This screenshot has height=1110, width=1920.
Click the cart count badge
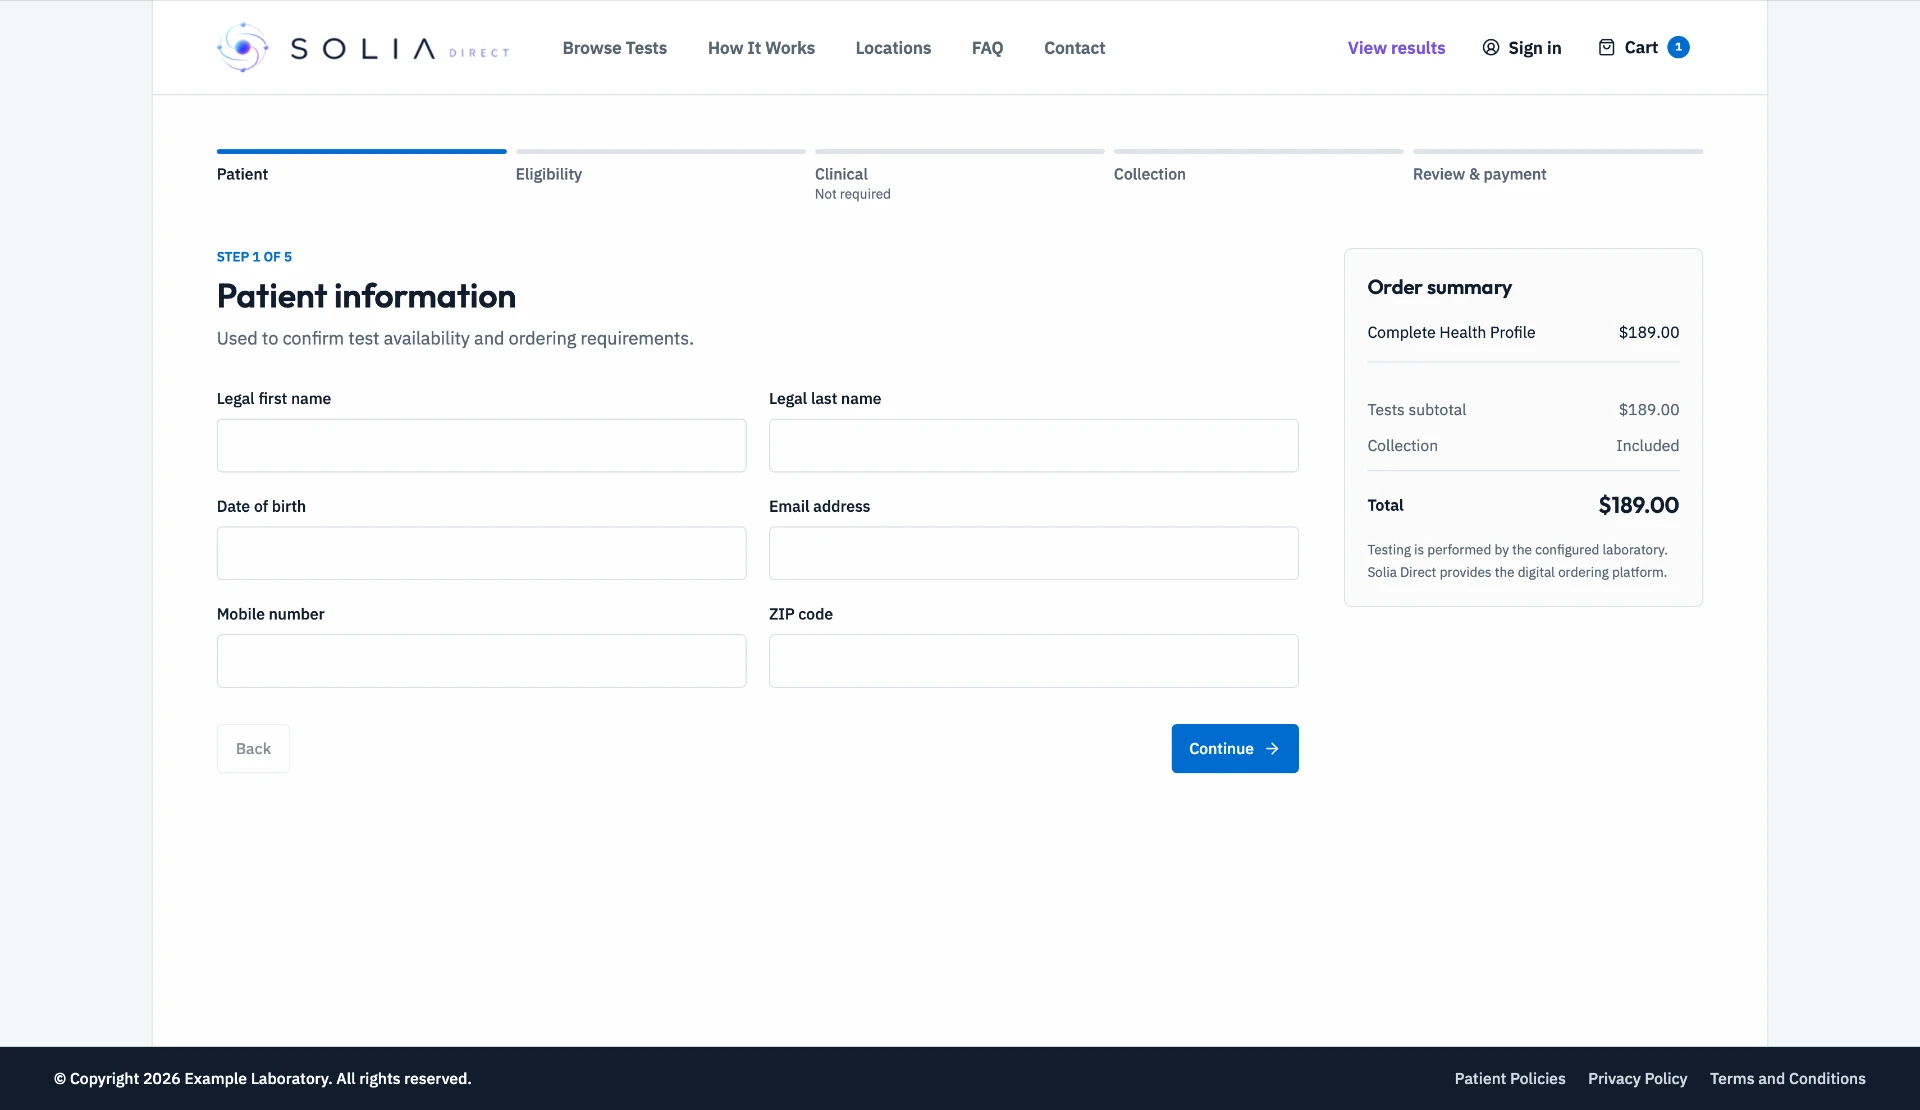pyautogui.click(x=1678, y=47)
